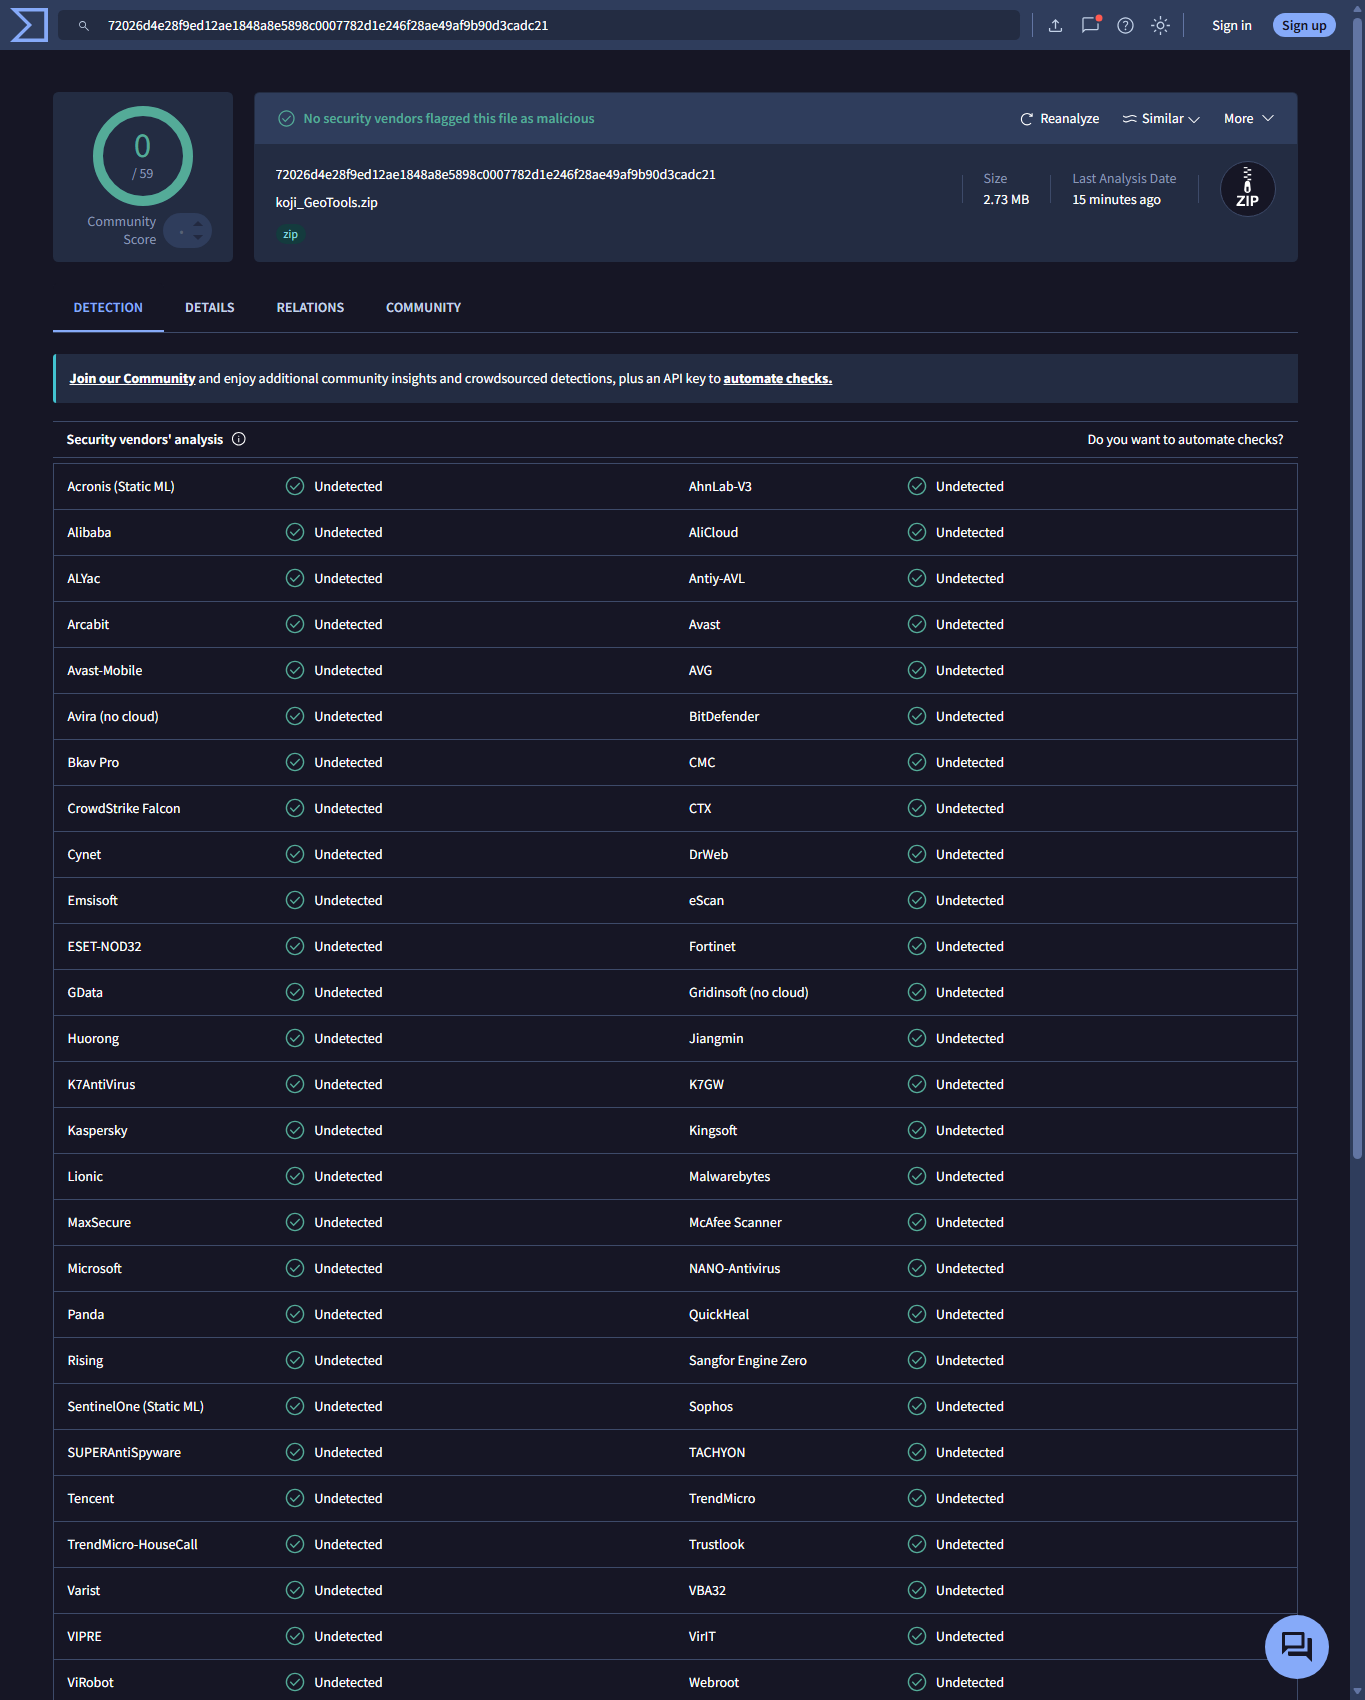Click the 2.73 MB size value
The height and width of the screenshot is (1700, 1365).
tap(1006, 200)
